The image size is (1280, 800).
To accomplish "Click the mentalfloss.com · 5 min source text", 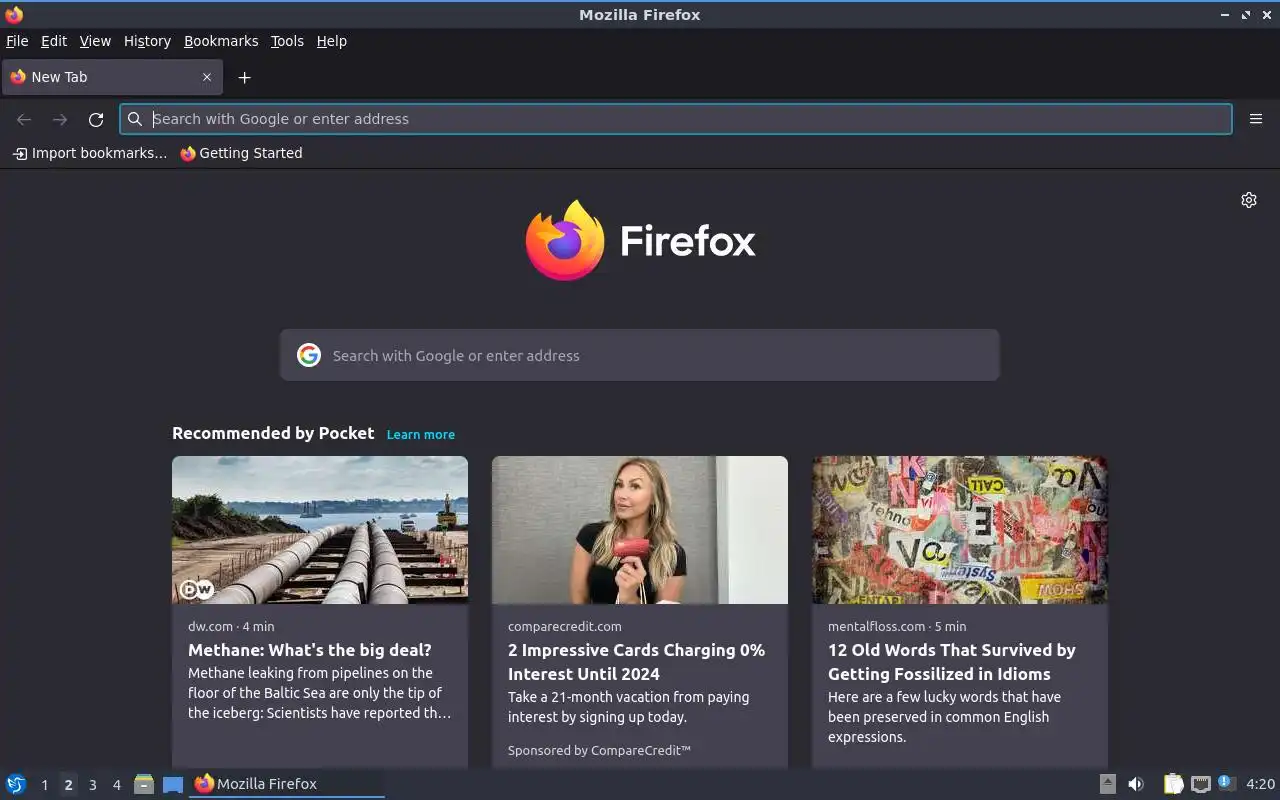I will click(897, 626).
